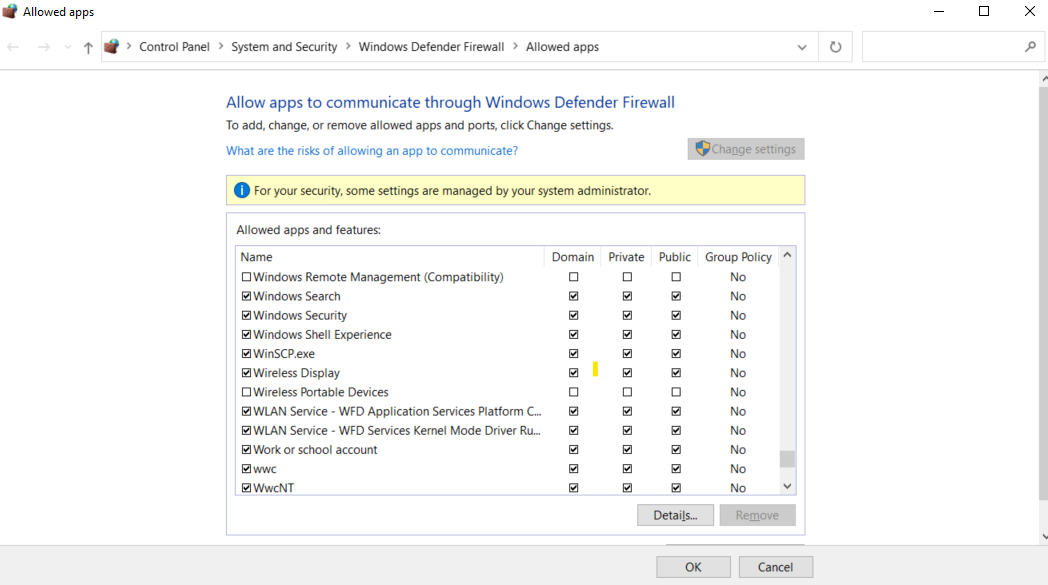Uncheck the Windows Search entry
This screenshot has height=585, width=1048.
tap(246, 296)
